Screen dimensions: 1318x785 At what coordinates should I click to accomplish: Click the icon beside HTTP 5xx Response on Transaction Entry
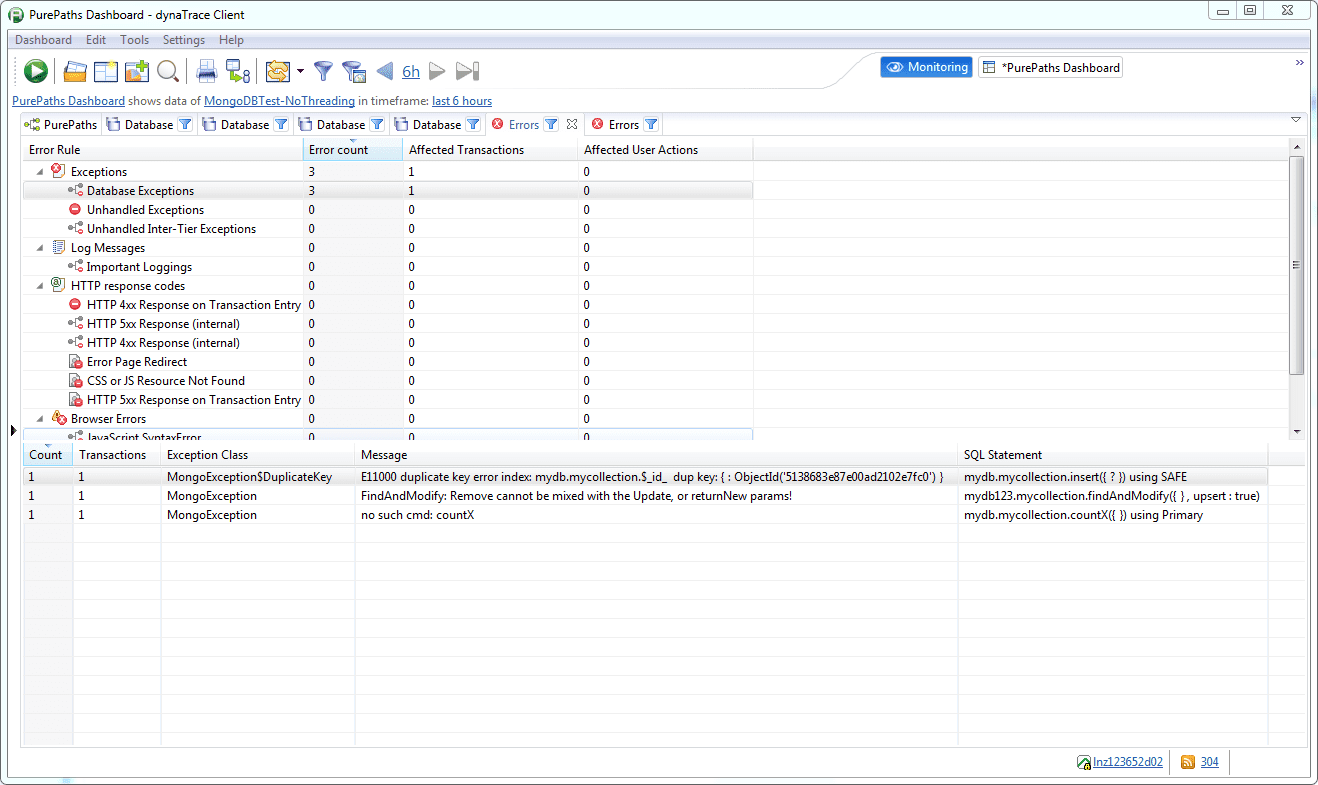click(x=75, y=400)
